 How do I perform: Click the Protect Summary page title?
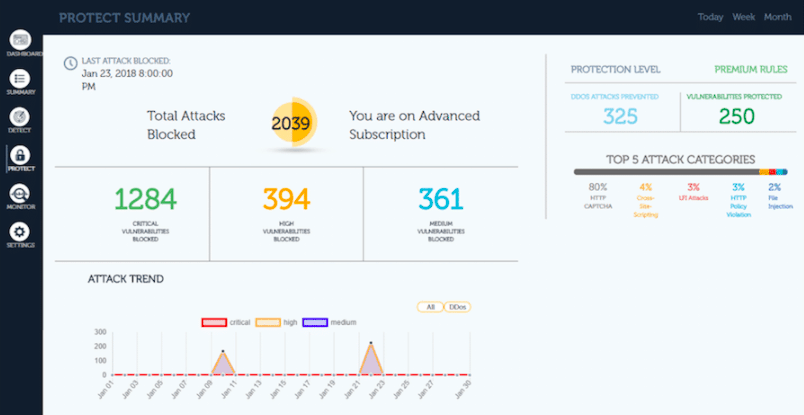click(x=124, y=18)
